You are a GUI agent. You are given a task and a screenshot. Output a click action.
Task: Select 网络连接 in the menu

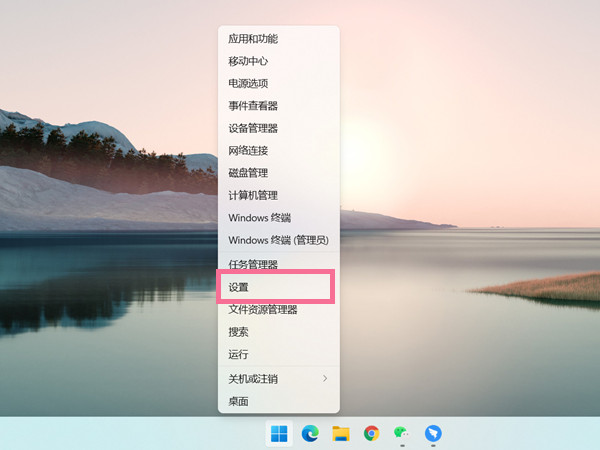tap(247, 151)
